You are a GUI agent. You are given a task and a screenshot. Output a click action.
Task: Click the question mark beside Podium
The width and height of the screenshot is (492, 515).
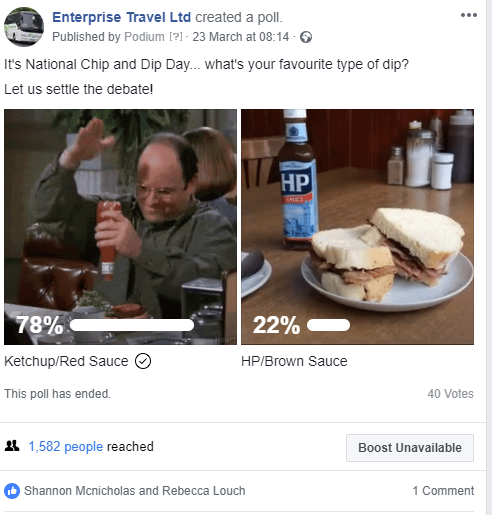click(x=176, y=36)
